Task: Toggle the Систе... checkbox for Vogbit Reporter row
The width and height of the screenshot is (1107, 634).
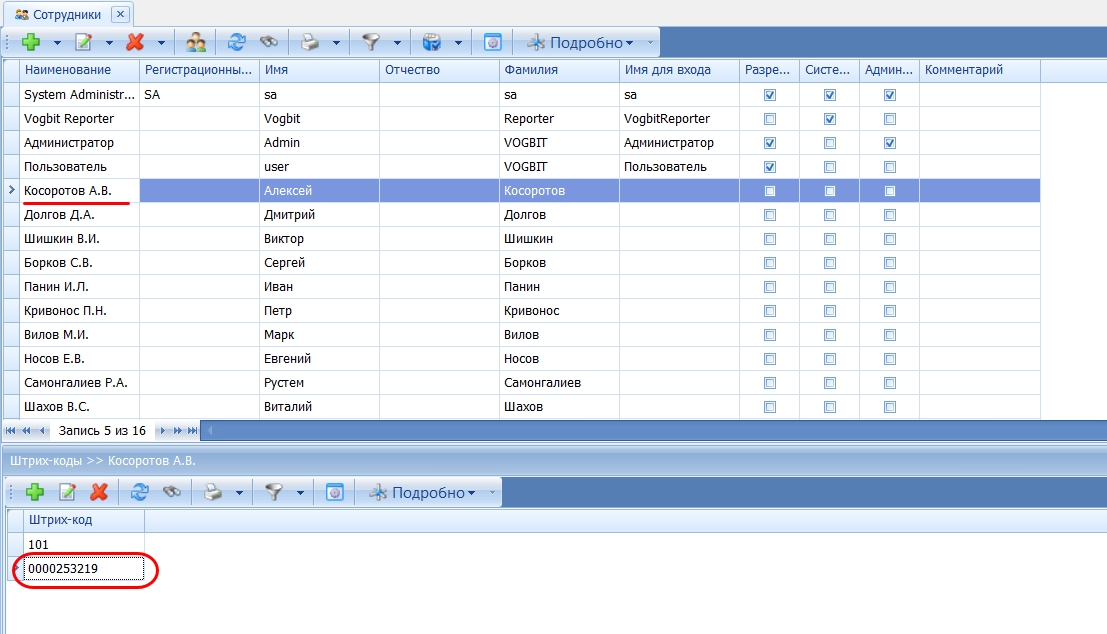Action: tap(830, 119)
